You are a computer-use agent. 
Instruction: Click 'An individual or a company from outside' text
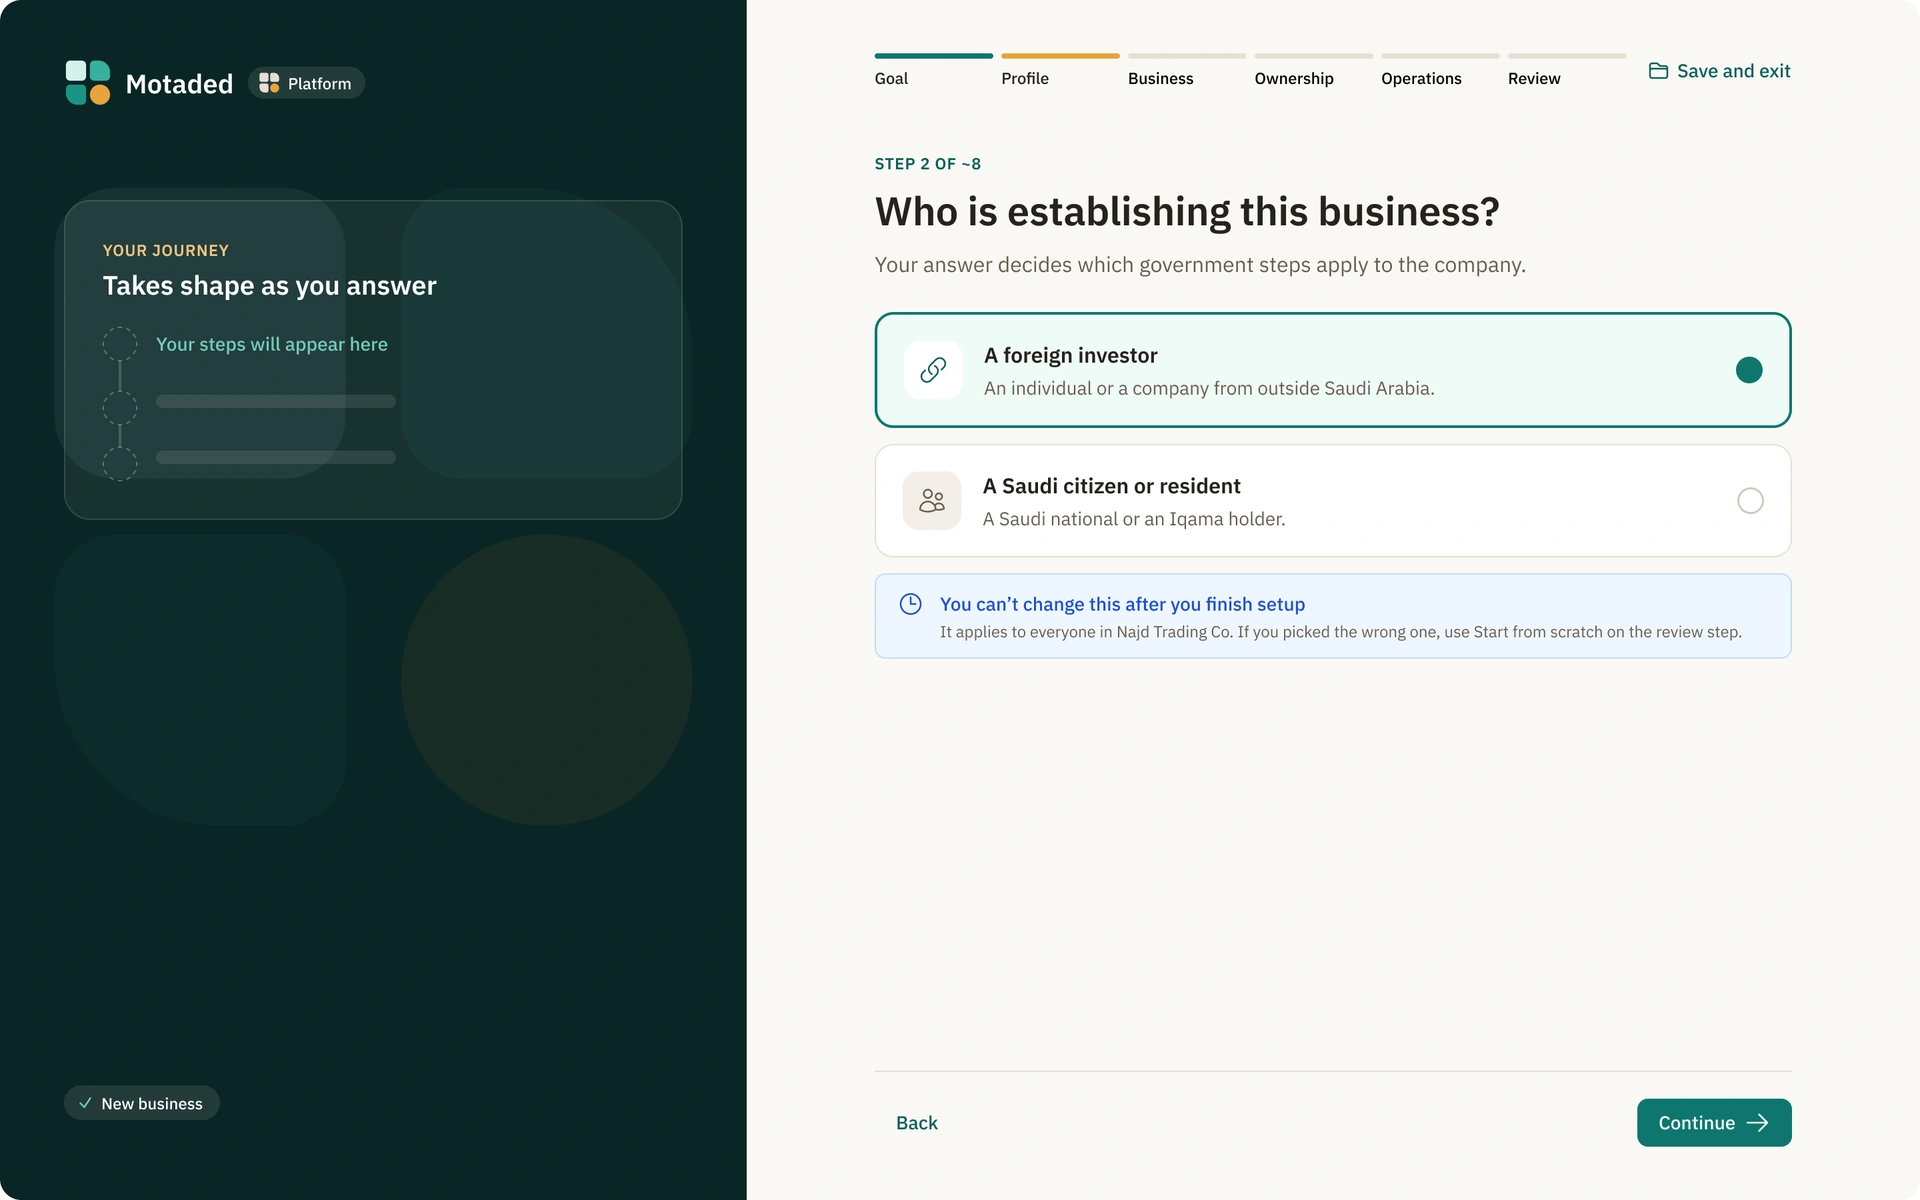click(x=1209, y=388)
